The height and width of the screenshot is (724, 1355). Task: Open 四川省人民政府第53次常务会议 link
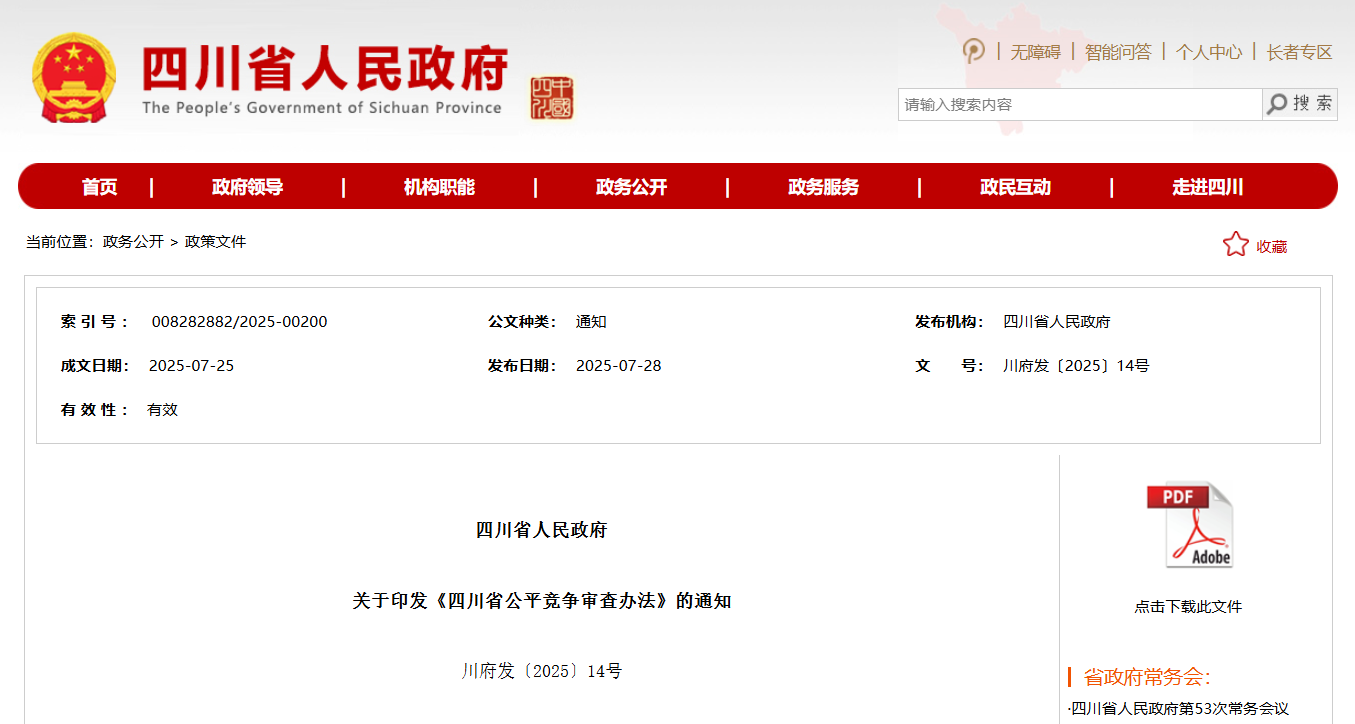[1180, 709]
